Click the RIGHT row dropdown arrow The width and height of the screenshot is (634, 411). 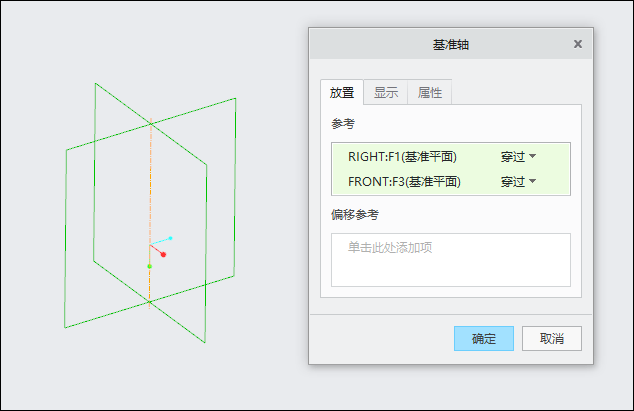[x=533, y=156]
